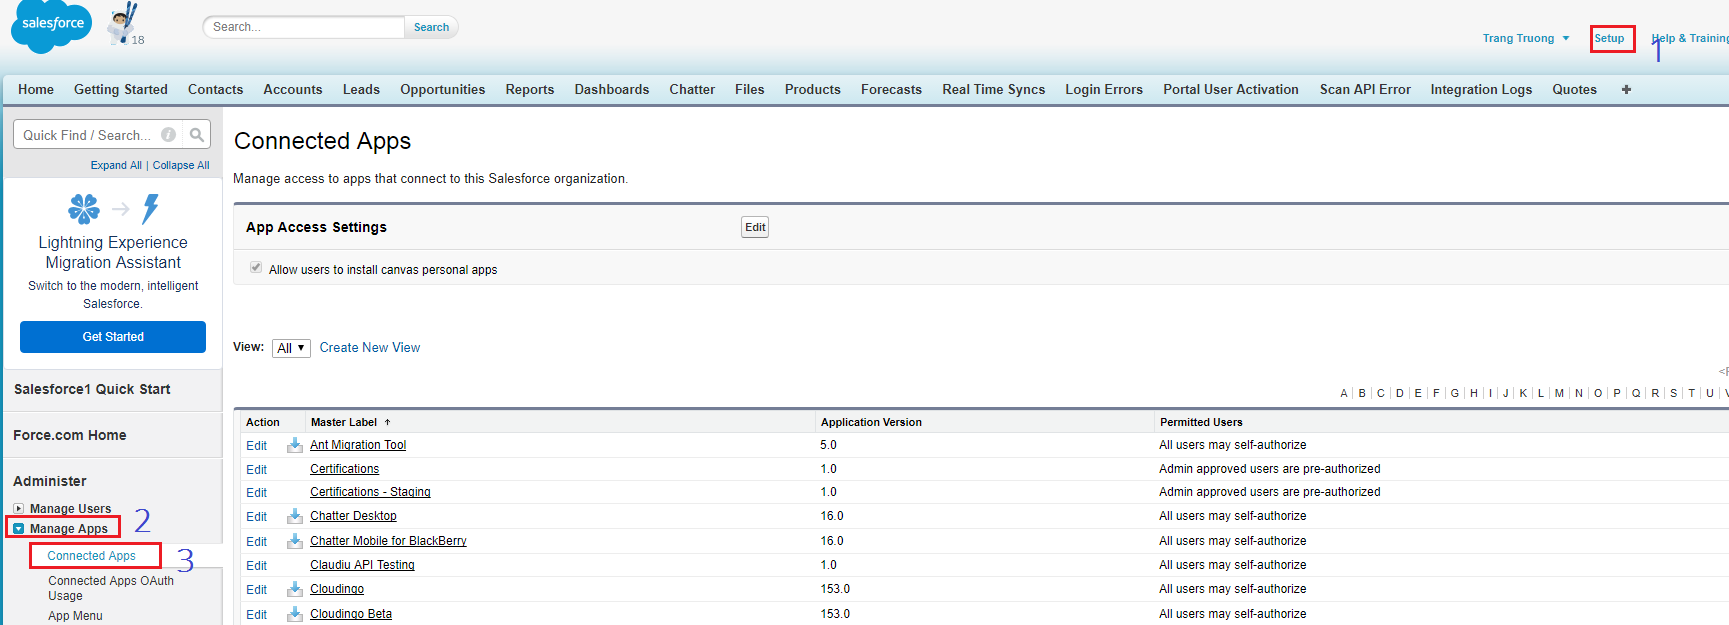Go to Login Errors tab
The image size is (1729, 625).
1104,89
